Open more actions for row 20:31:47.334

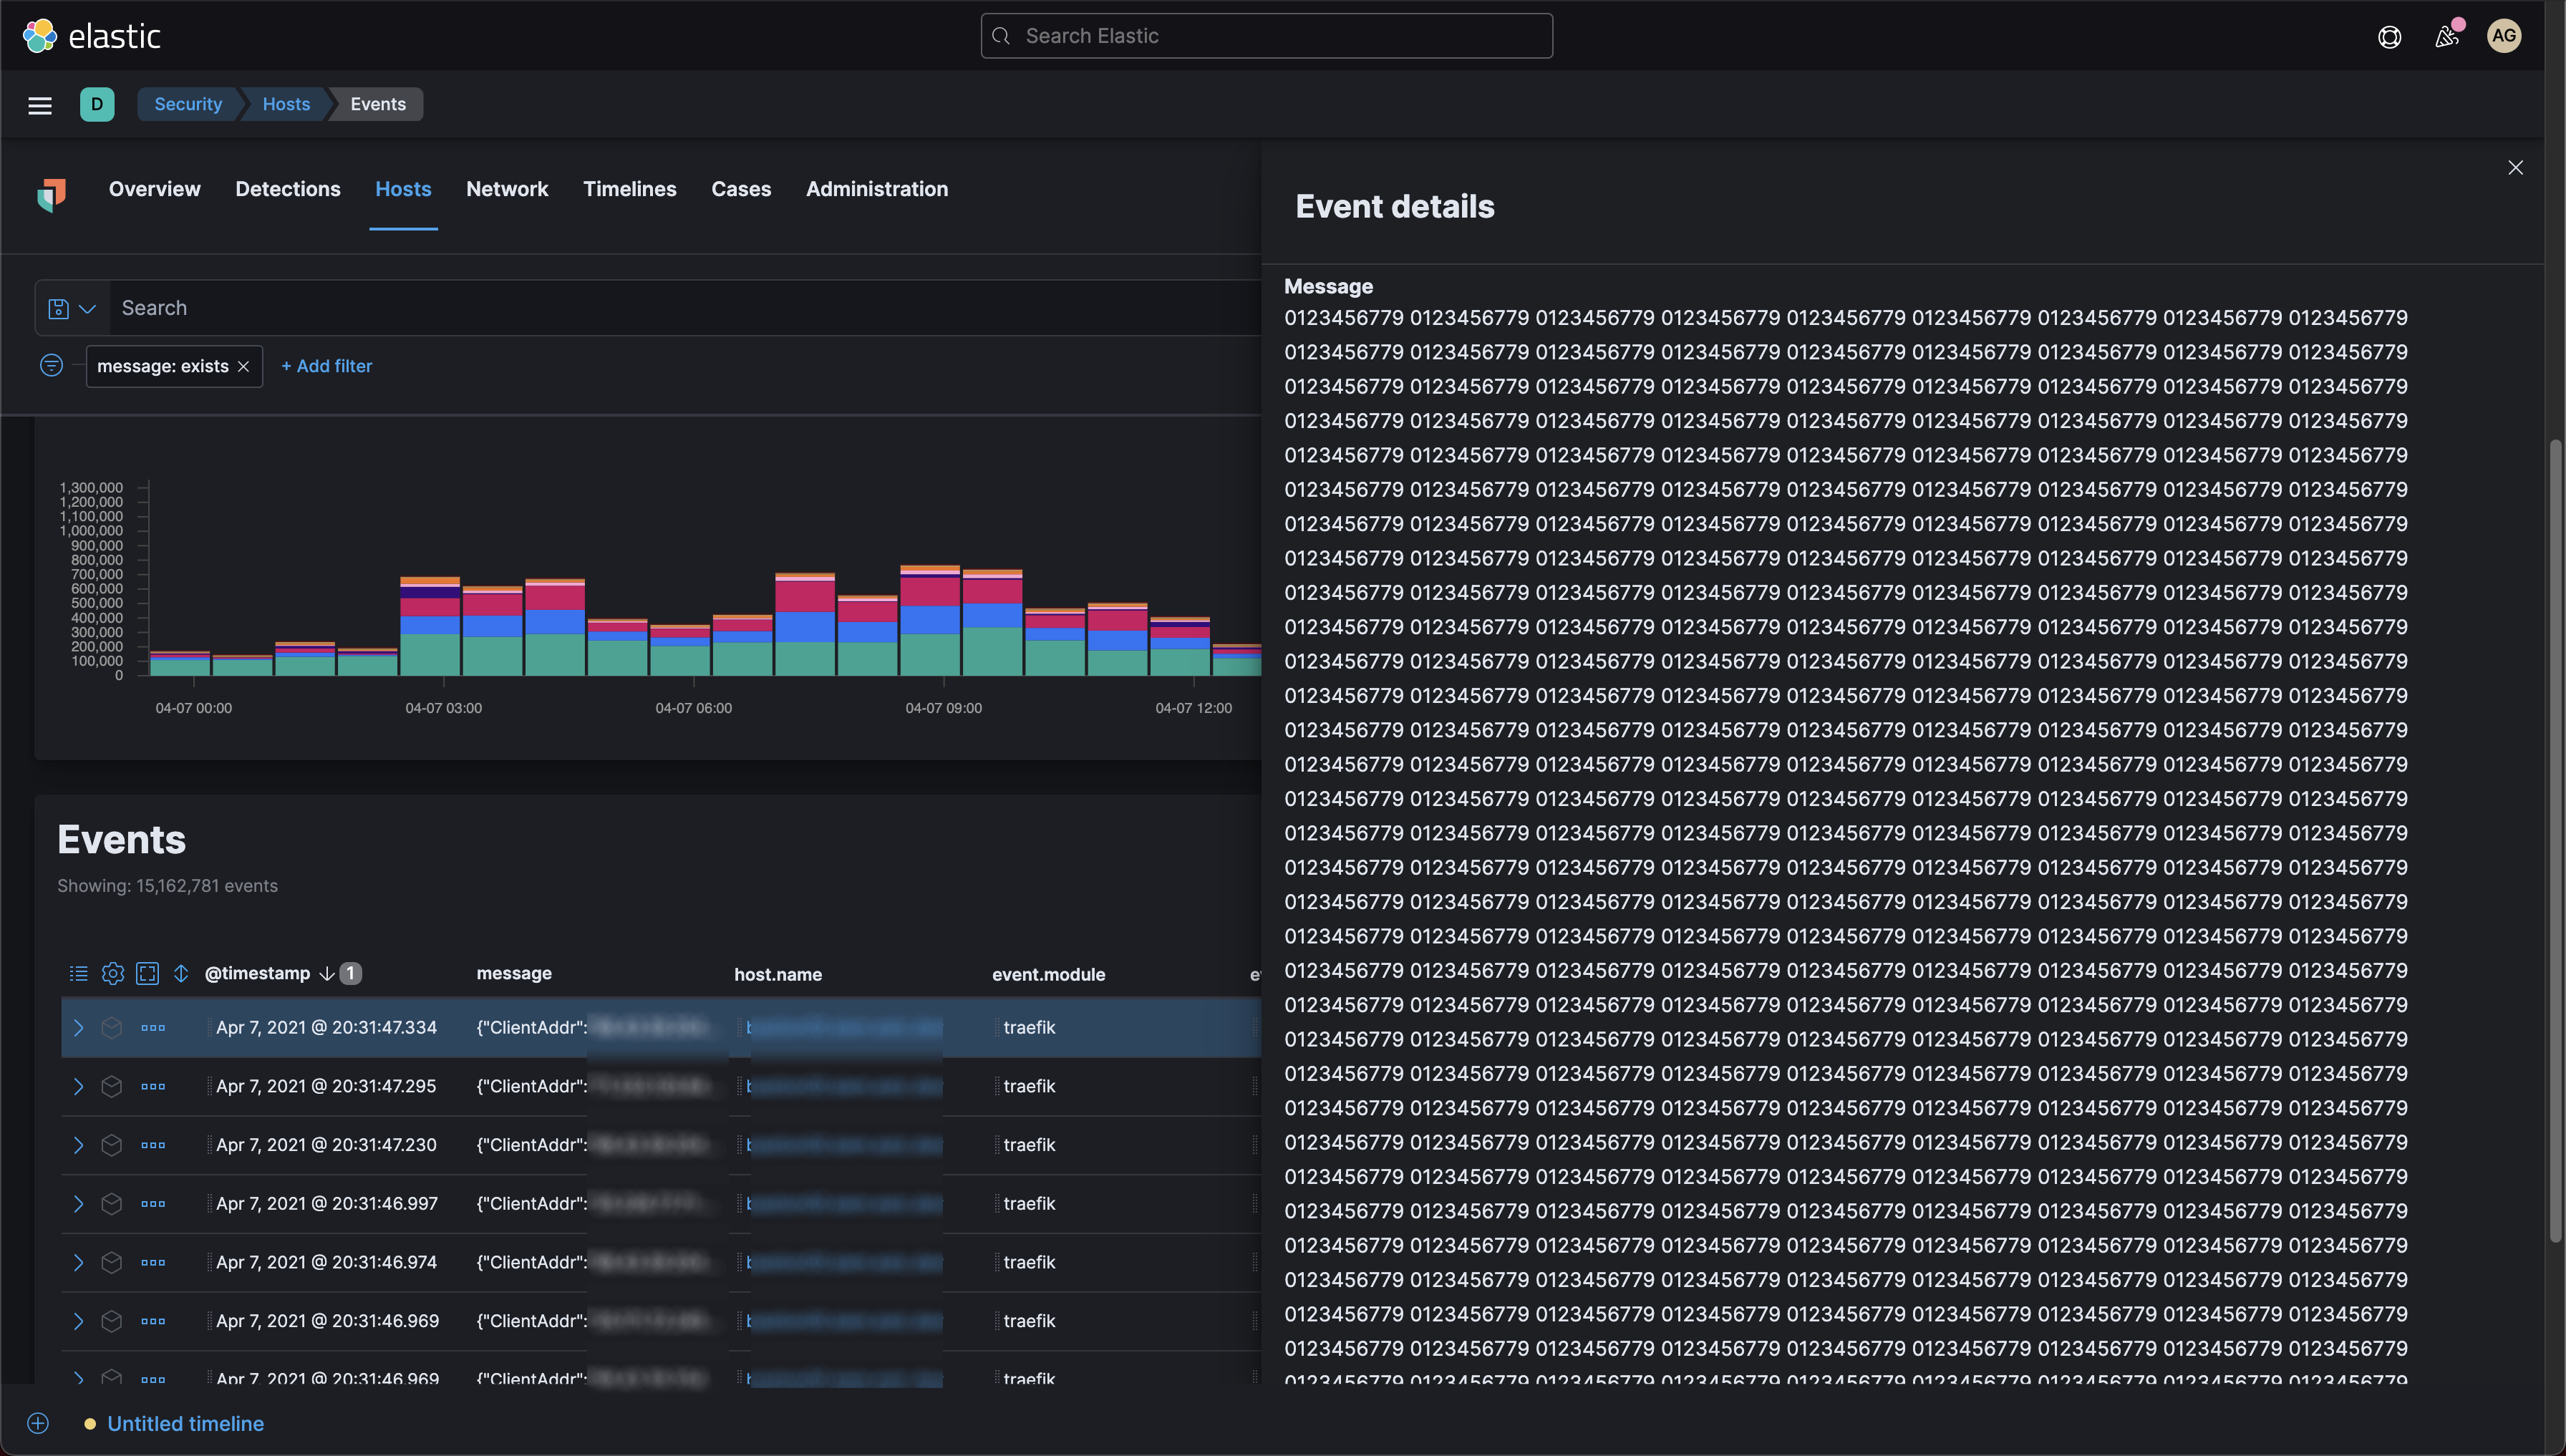tap(153, 1028)
